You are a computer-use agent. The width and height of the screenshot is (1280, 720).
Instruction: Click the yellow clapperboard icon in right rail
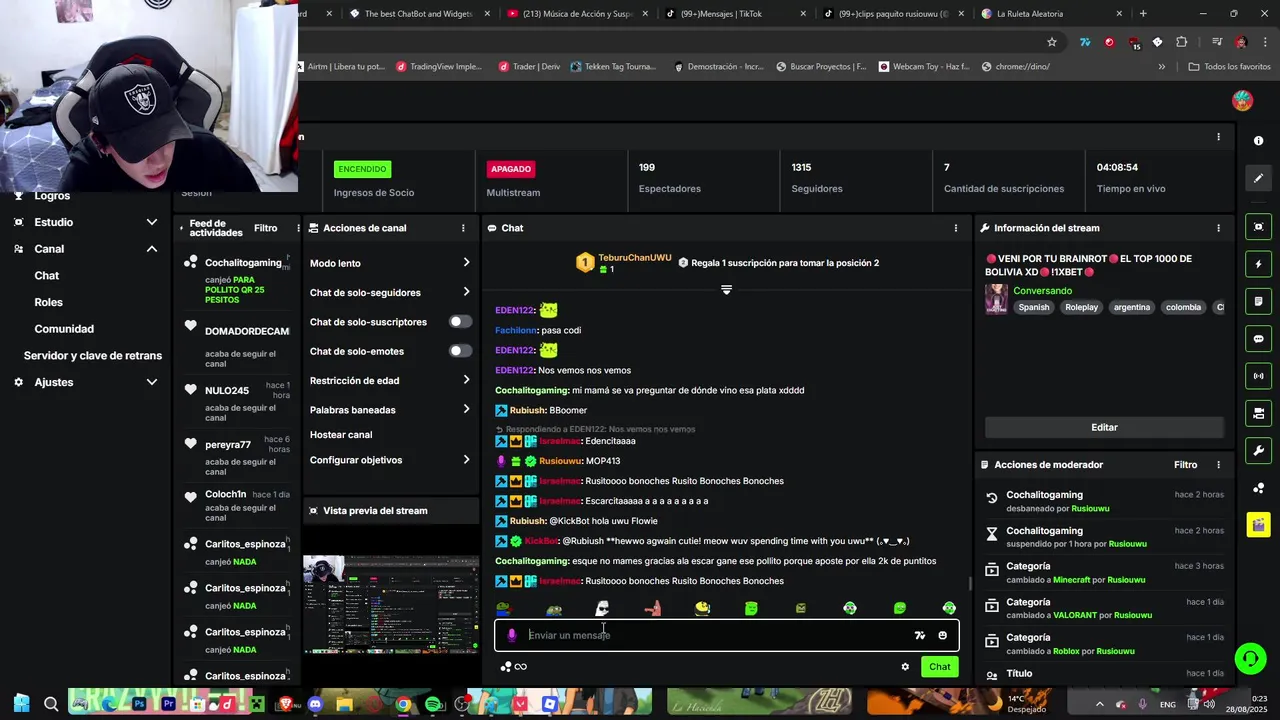(1259, 524)
